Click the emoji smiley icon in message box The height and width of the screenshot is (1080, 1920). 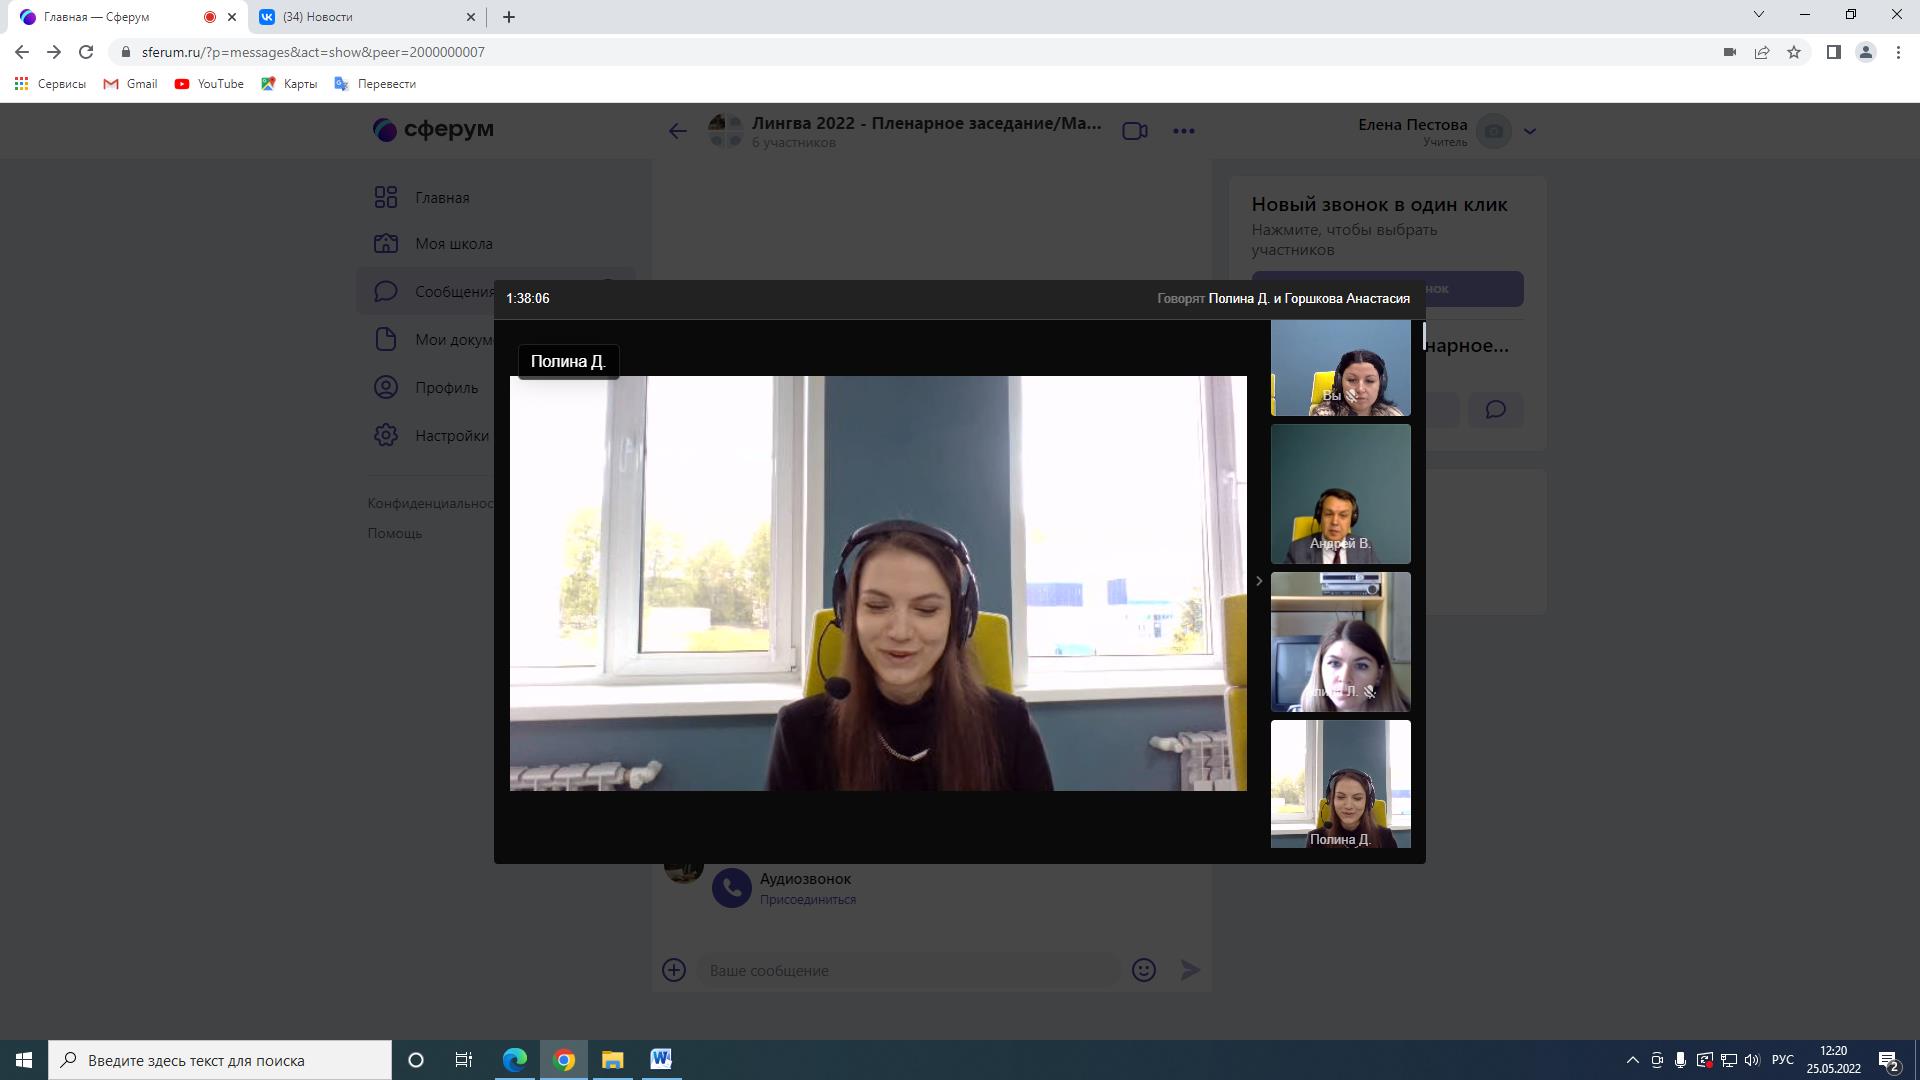click(x=1143, y=970)
